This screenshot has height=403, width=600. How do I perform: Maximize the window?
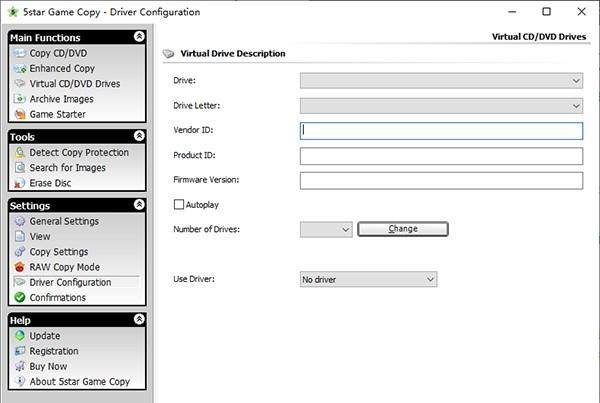(546, 12)
